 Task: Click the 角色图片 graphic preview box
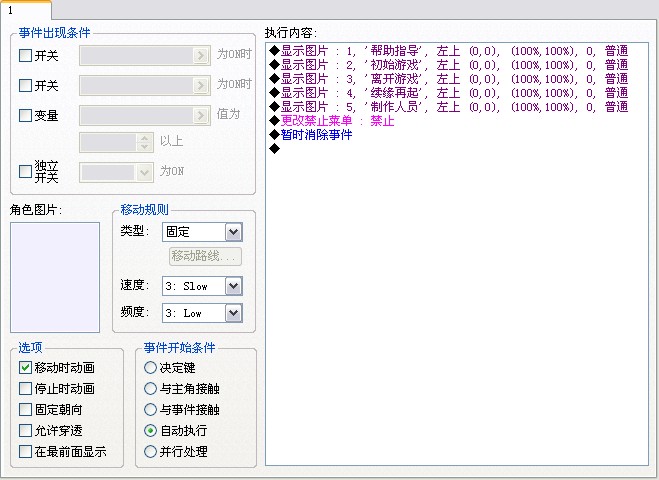tap(55, 277)
